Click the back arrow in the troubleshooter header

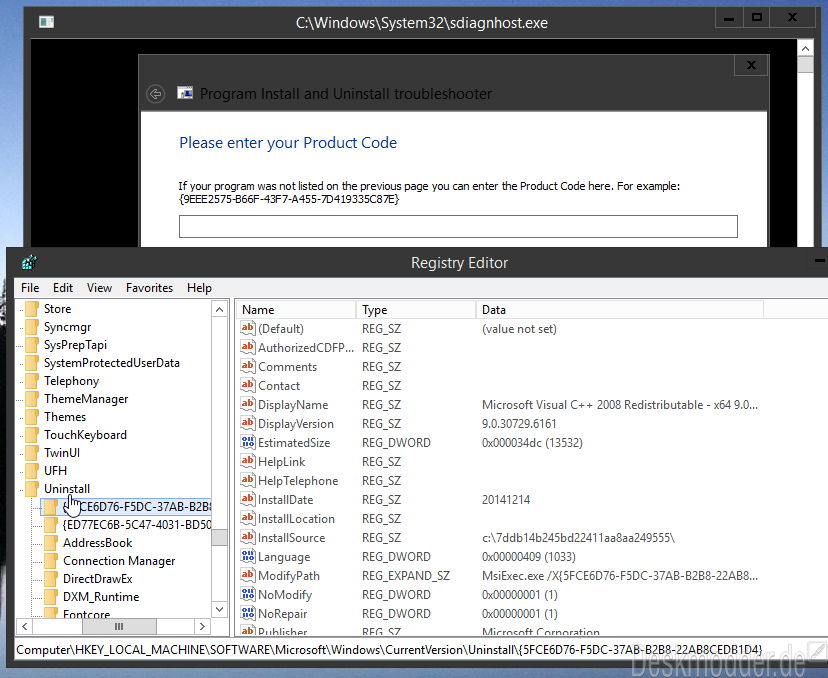click(x=155, y=94)
